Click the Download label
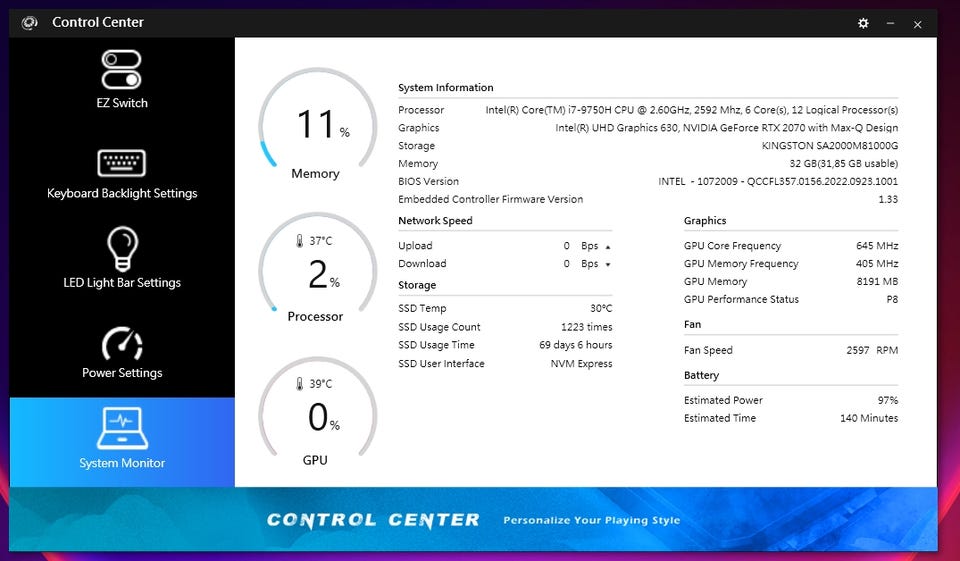 click(422, 263)
